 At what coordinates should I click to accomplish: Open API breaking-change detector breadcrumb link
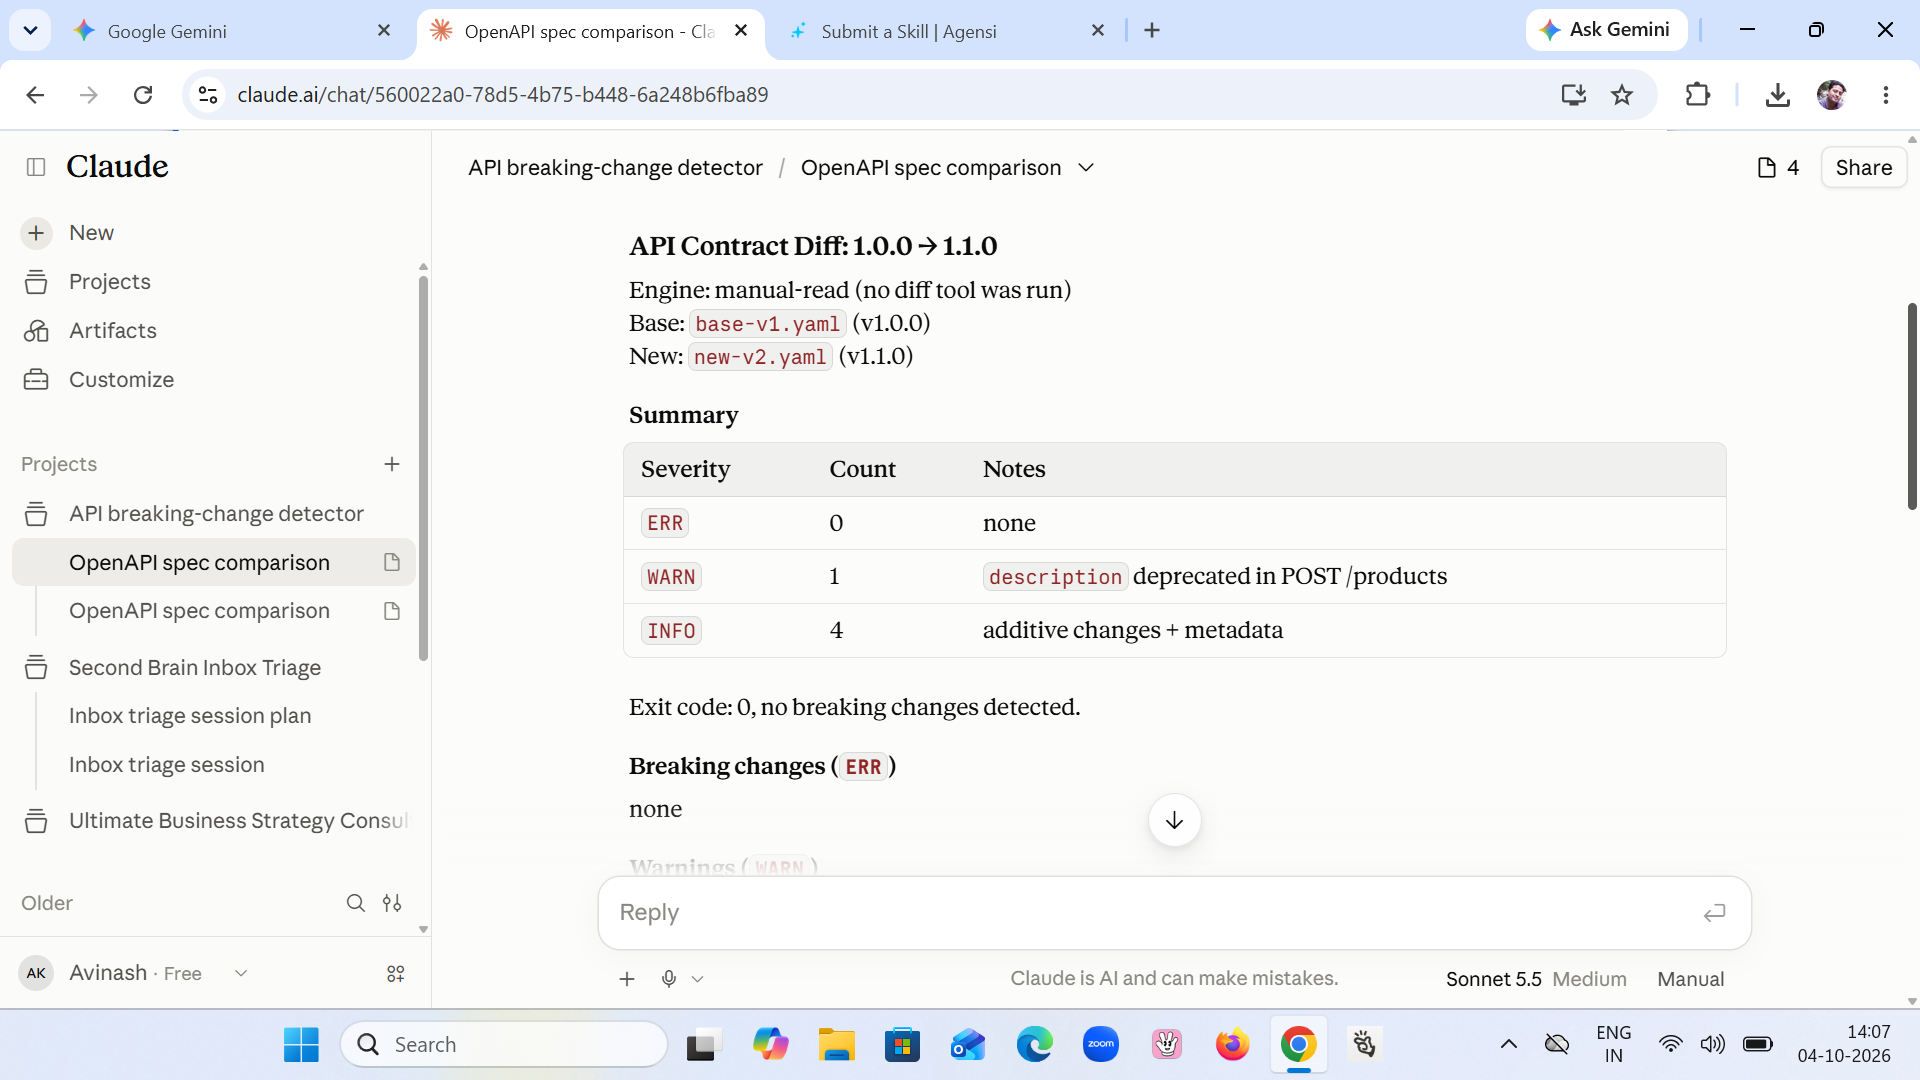(615, 168)
